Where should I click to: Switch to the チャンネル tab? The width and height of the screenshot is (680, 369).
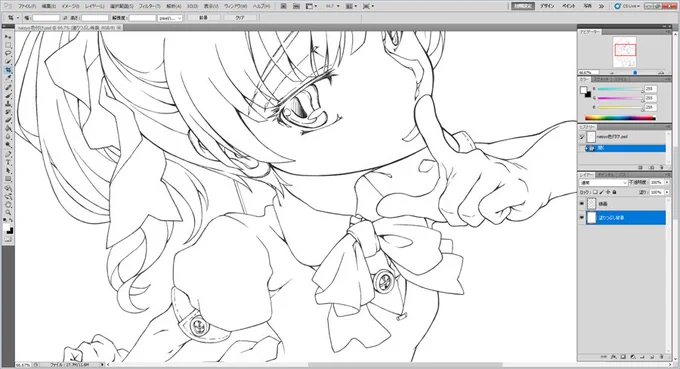point(605,175)
